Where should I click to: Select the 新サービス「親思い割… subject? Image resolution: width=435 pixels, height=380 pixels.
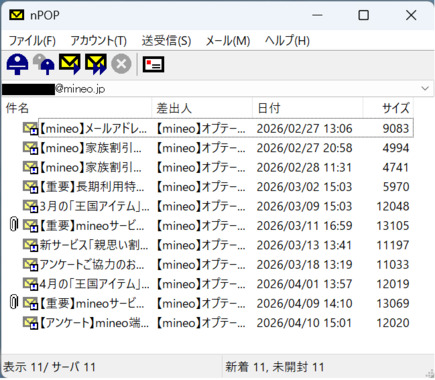94,245
